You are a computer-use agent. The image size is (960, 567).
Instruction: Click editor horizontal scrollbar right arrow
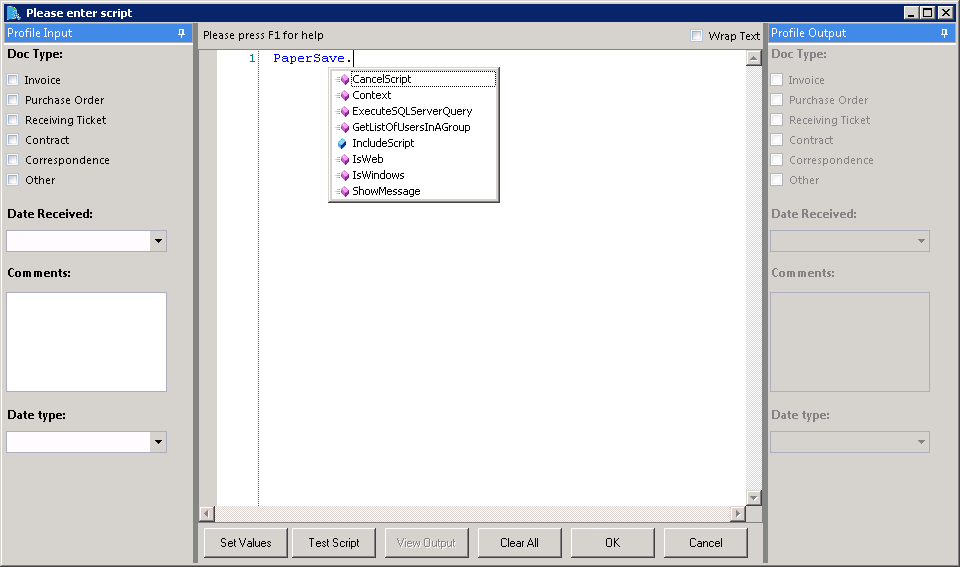pyautogui.click(x=738, y=513)
